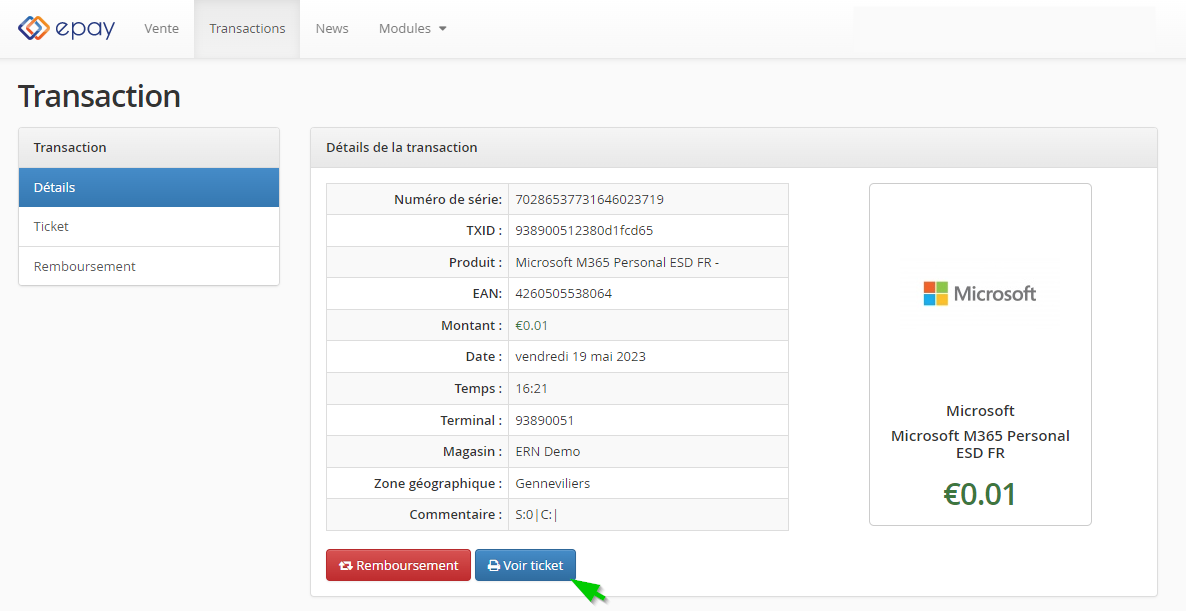Select the Terminal value 93890051
The image size is (1186, 611).
point(545,420)
